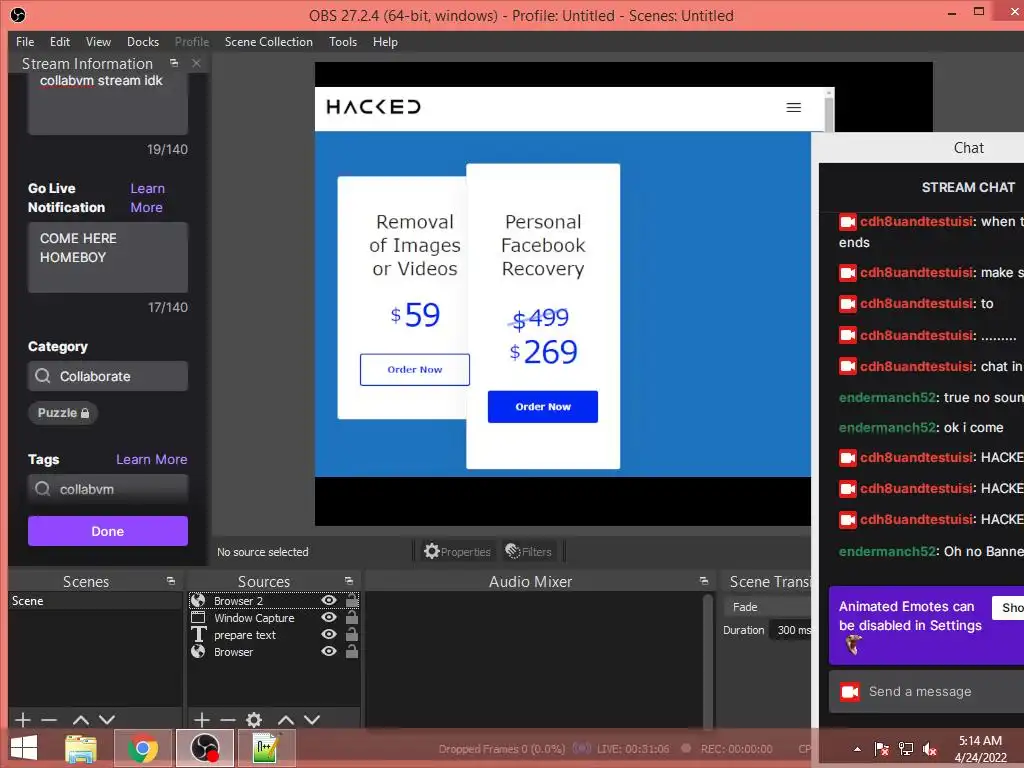
Task: Pop out the Stream Information dock
Action: (174, 63)
